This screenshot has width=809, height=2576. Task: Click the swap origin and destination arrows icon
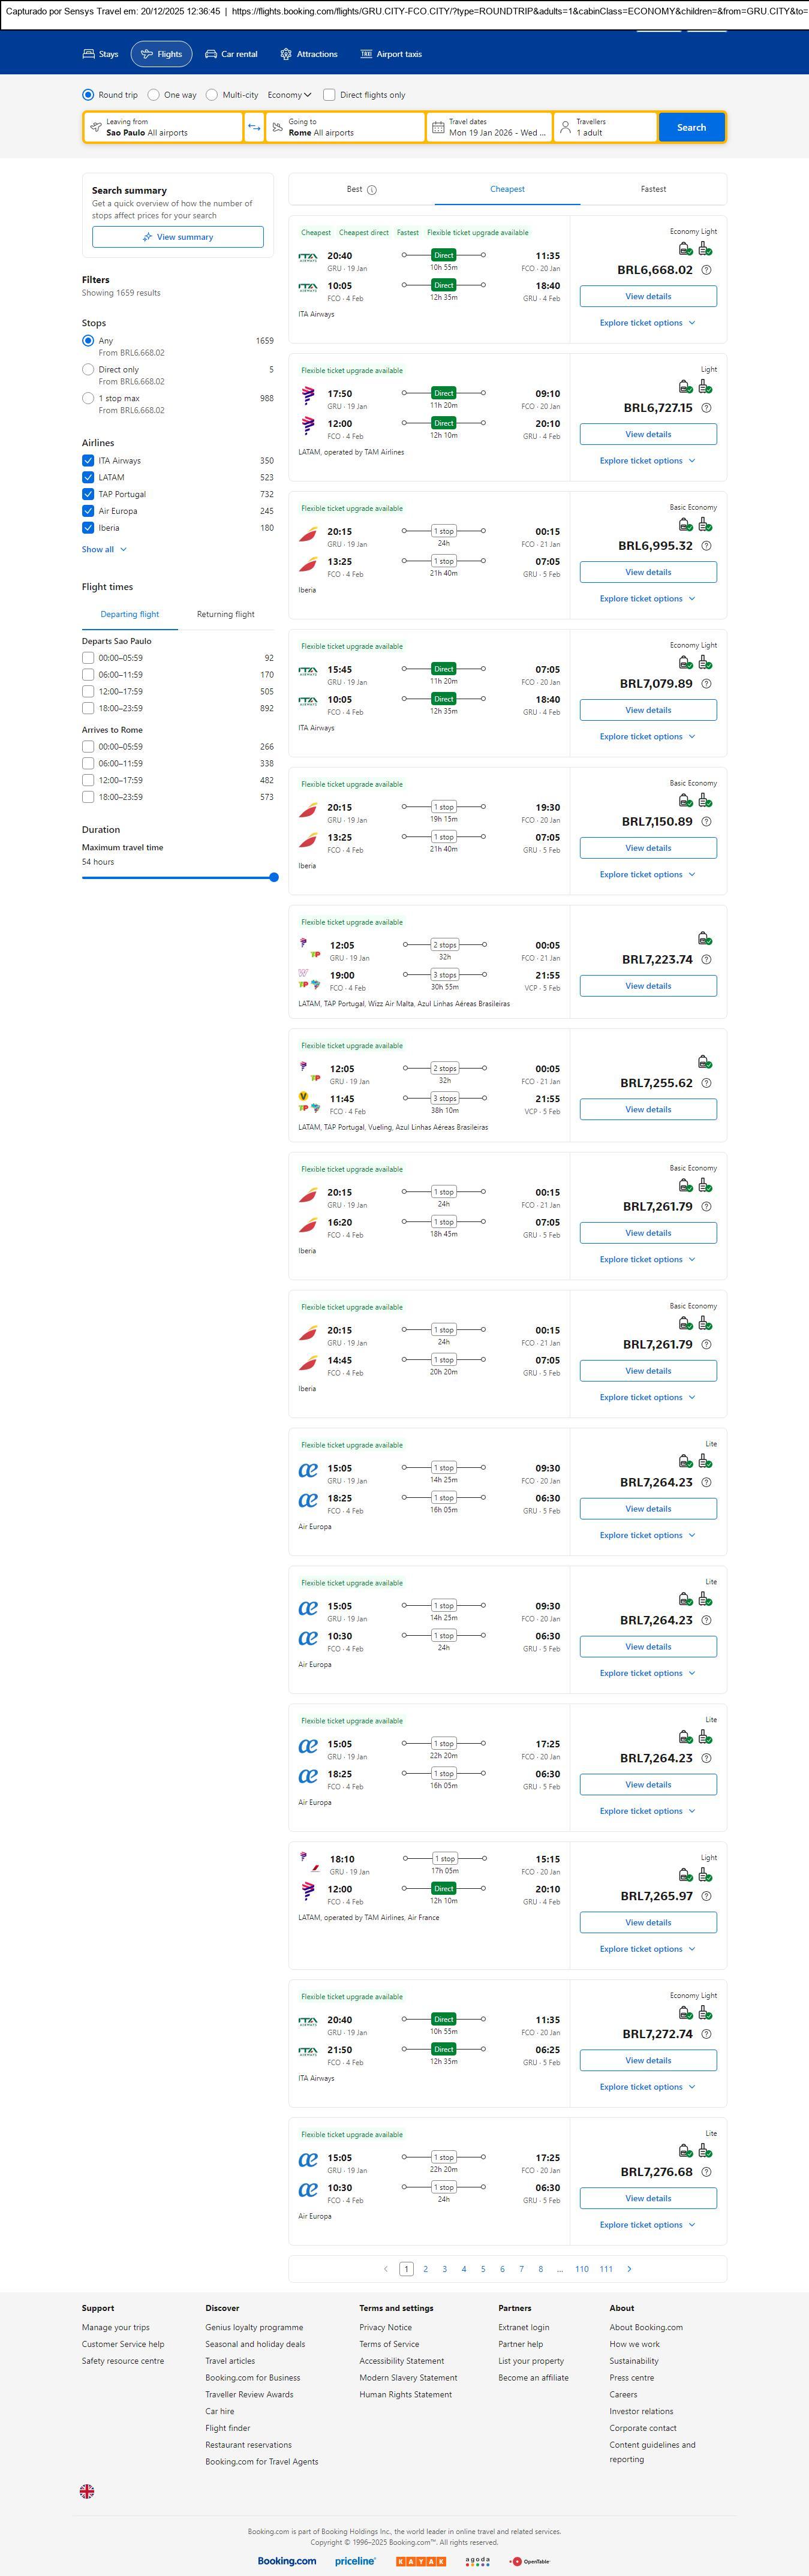click(254, 127)
